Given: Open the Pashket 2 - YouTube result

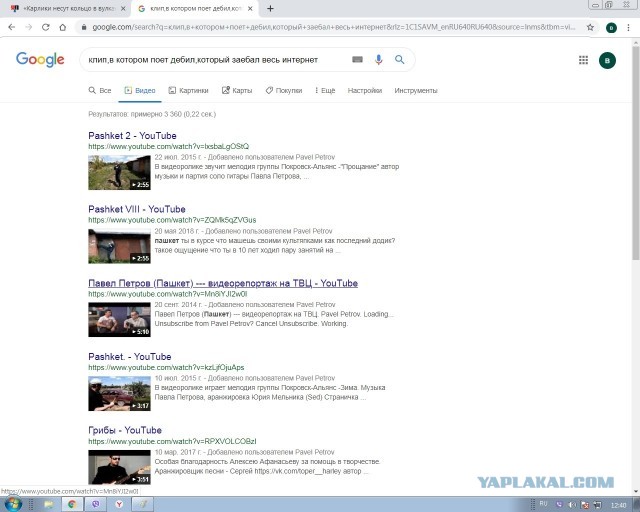Looking at the screenshot, I should pyautogui.click(x=132, y=136).
